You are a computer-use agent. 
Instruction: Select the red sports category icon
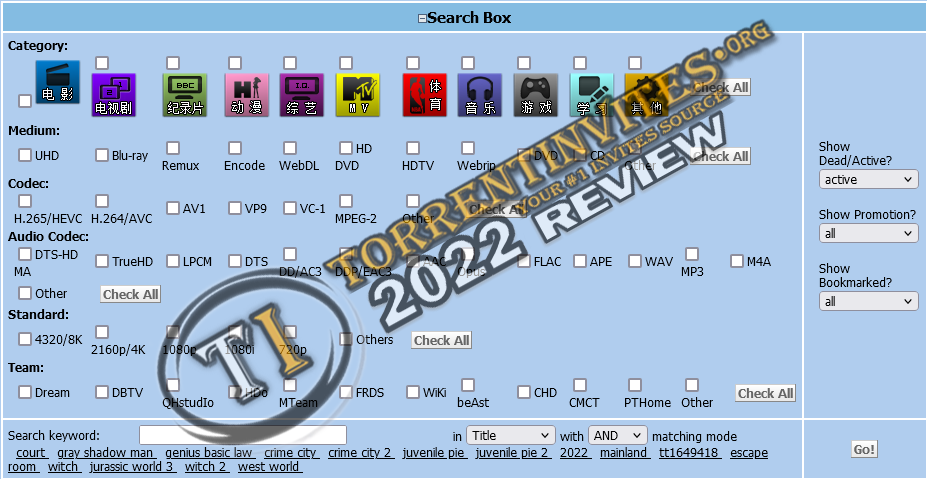click(x=424, y=95)
